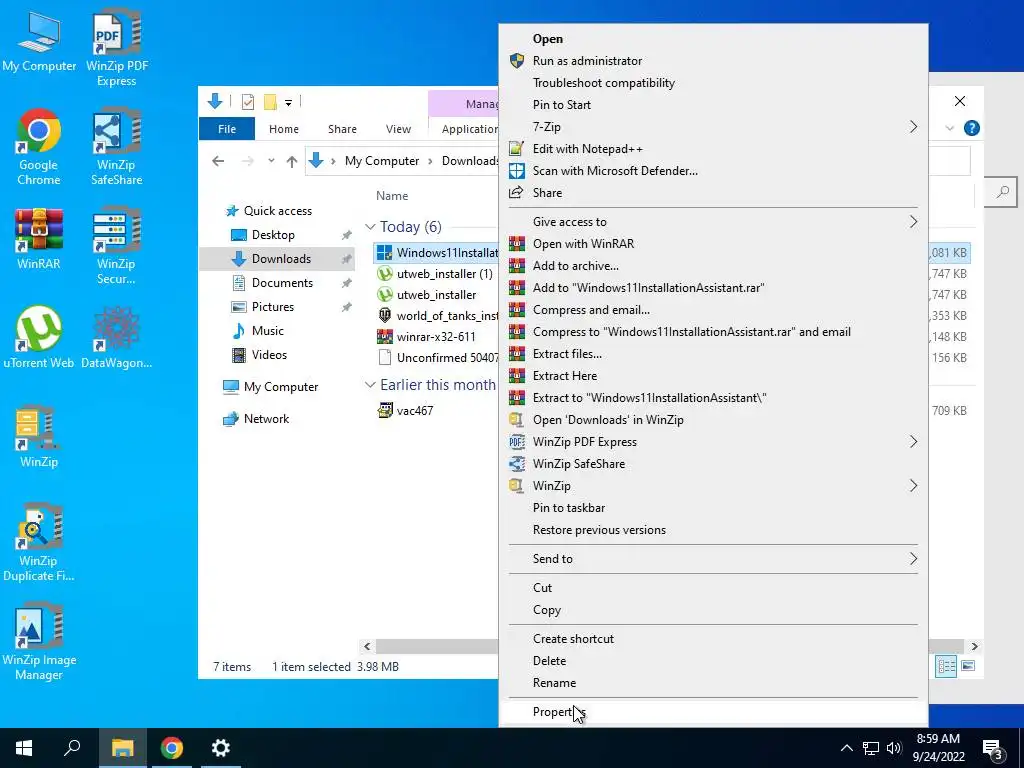Screen dimensions: 1024x768
Task: Launch uTorrent Web desktop shortcut
Action: coord(39,337)
